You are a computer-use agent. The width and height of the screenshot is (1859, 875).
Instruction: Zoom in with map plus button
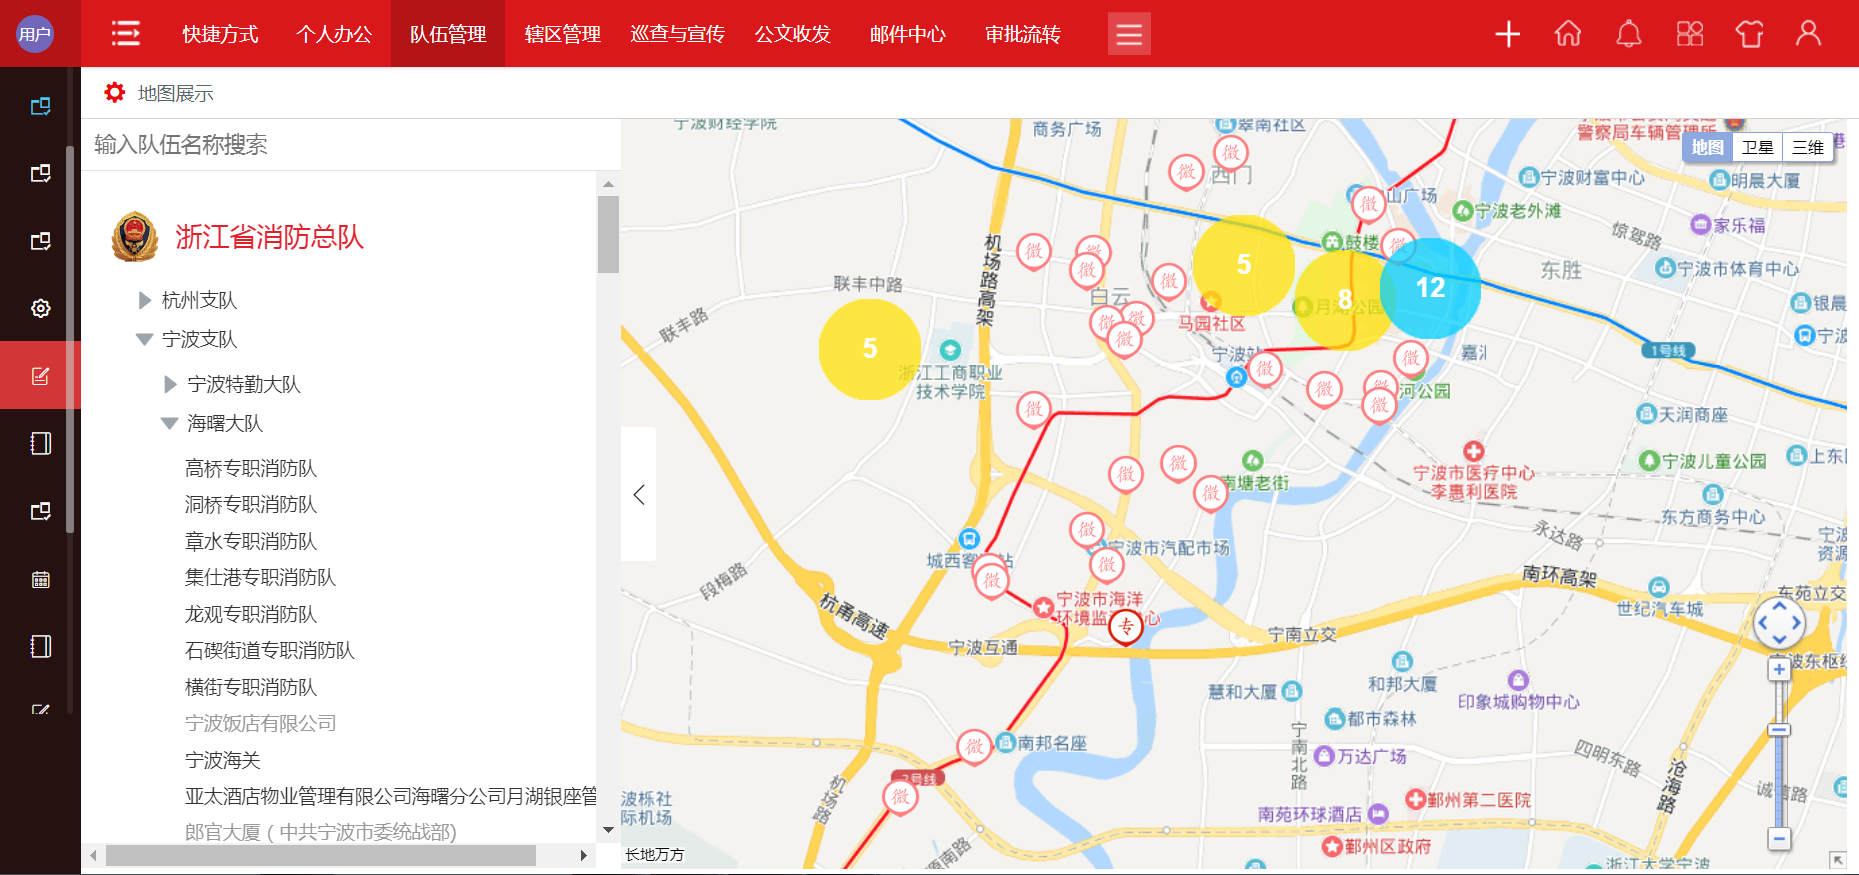click(x=1779, y=670)
